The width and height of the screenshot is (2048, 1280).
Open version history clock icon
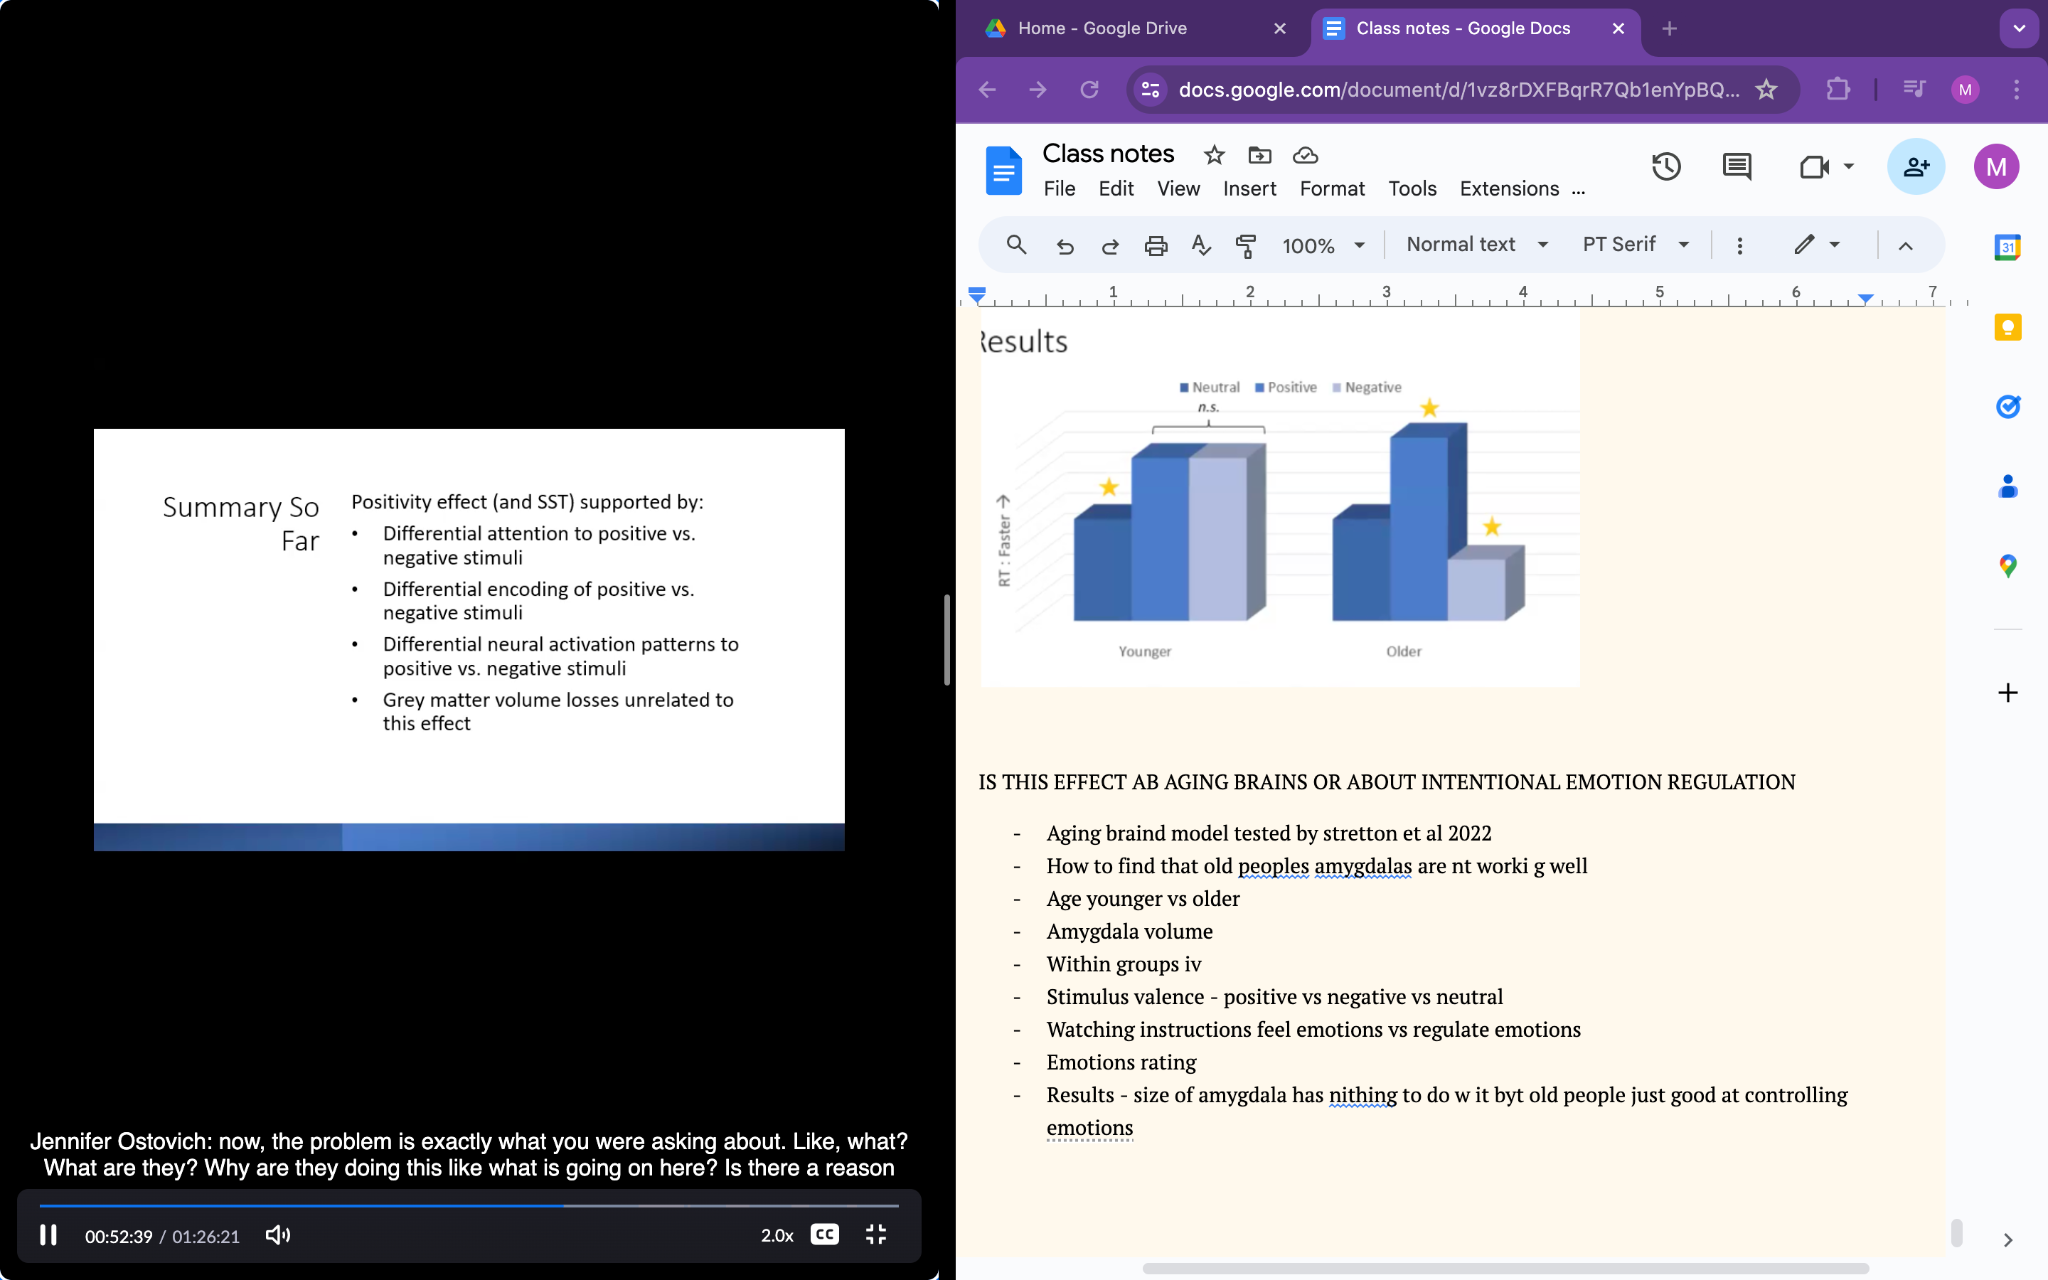click(x=1666, y=167)
